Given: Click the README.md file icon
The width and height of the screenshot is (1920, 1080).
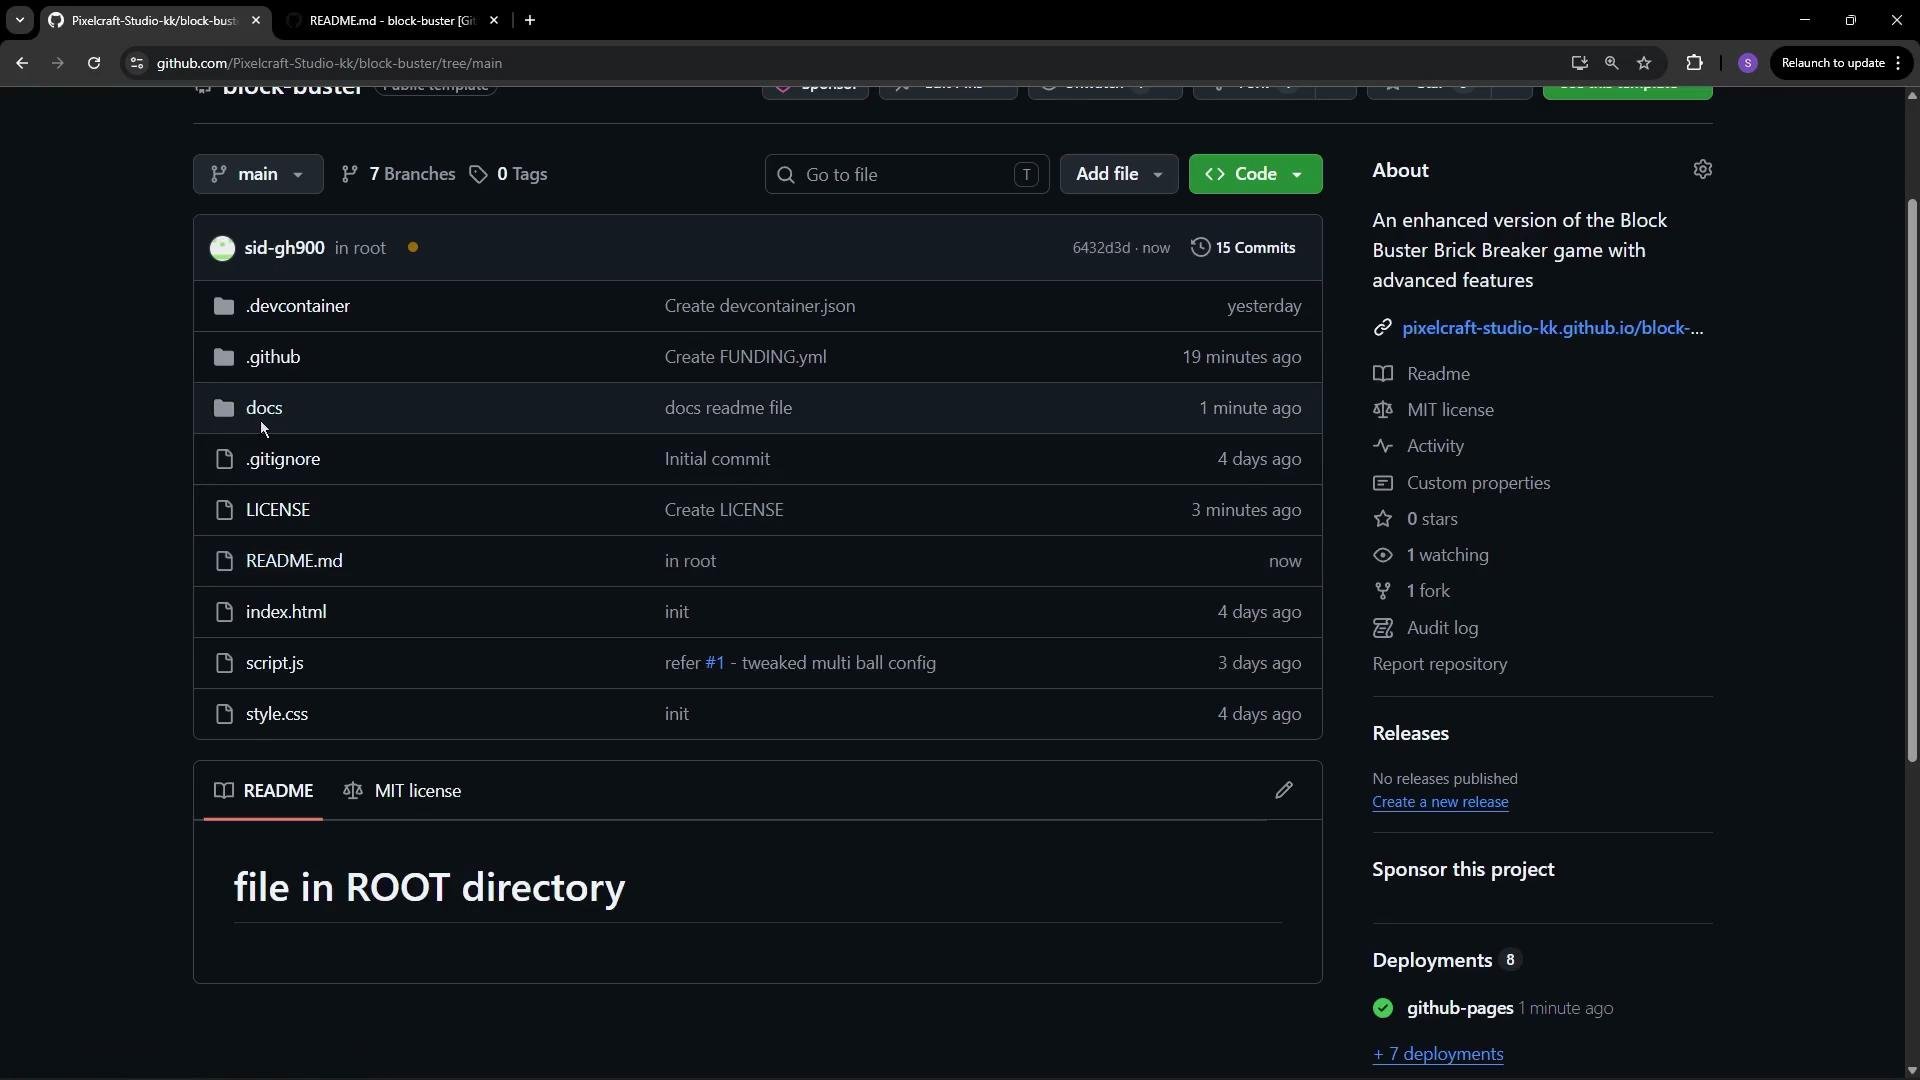Looking at the screenshot, I should pyautogui.click(x=224, y=561).
